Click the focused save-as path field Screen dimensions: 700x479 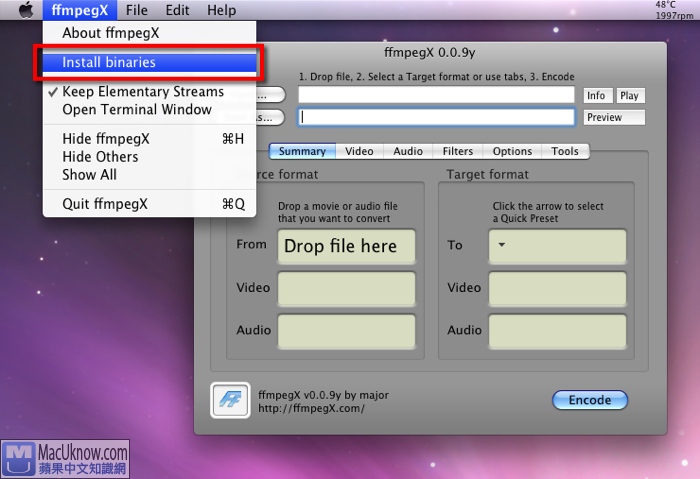(436, 117)
